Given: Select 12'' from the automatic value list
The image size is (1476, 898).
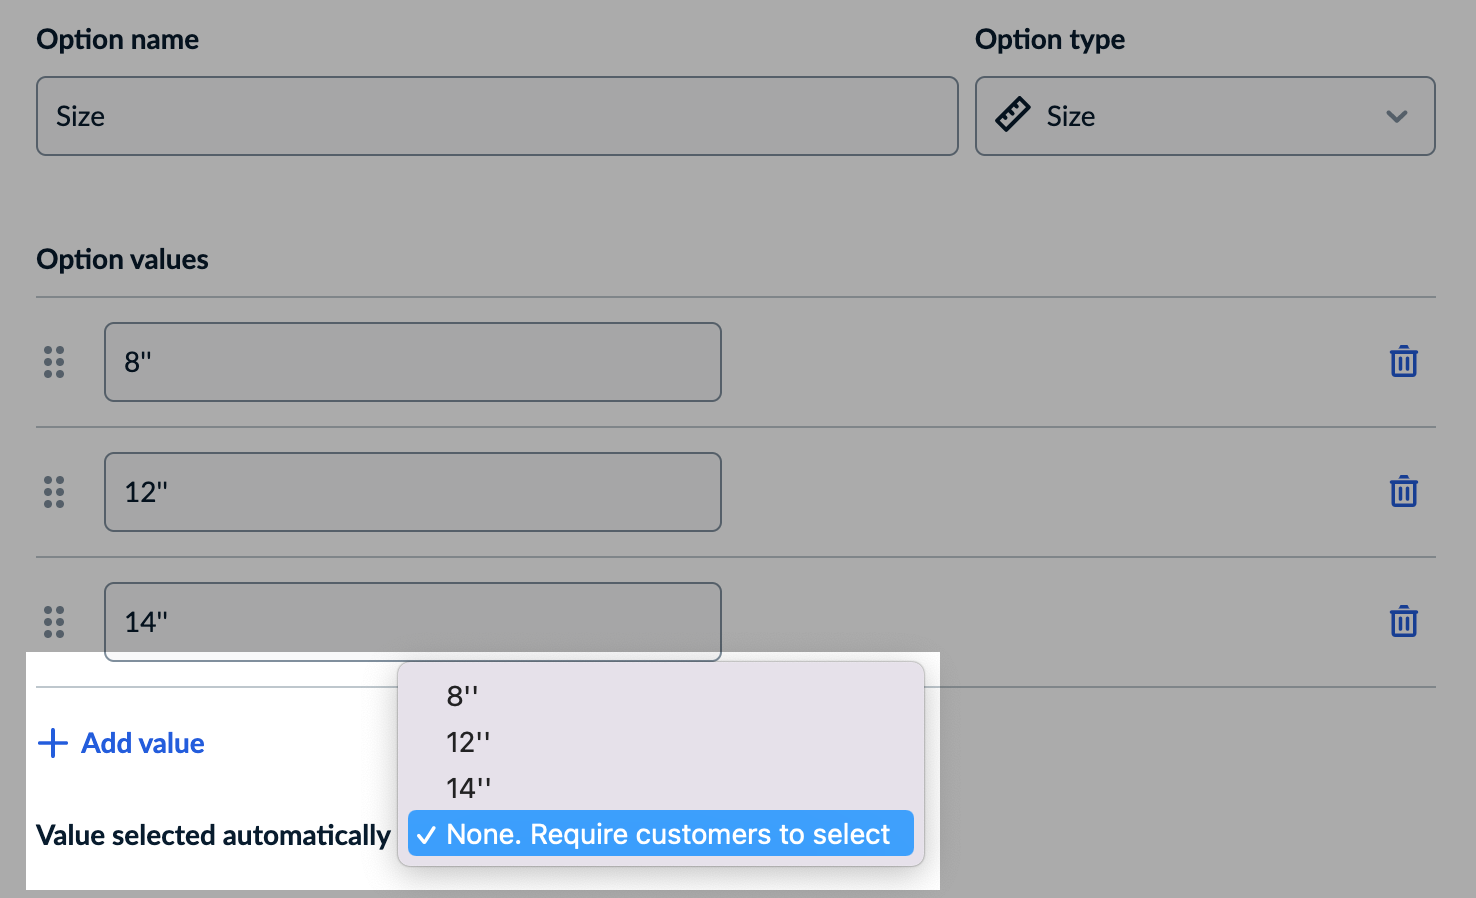Looking at the screenshot, I should click(x=467, y=742).
